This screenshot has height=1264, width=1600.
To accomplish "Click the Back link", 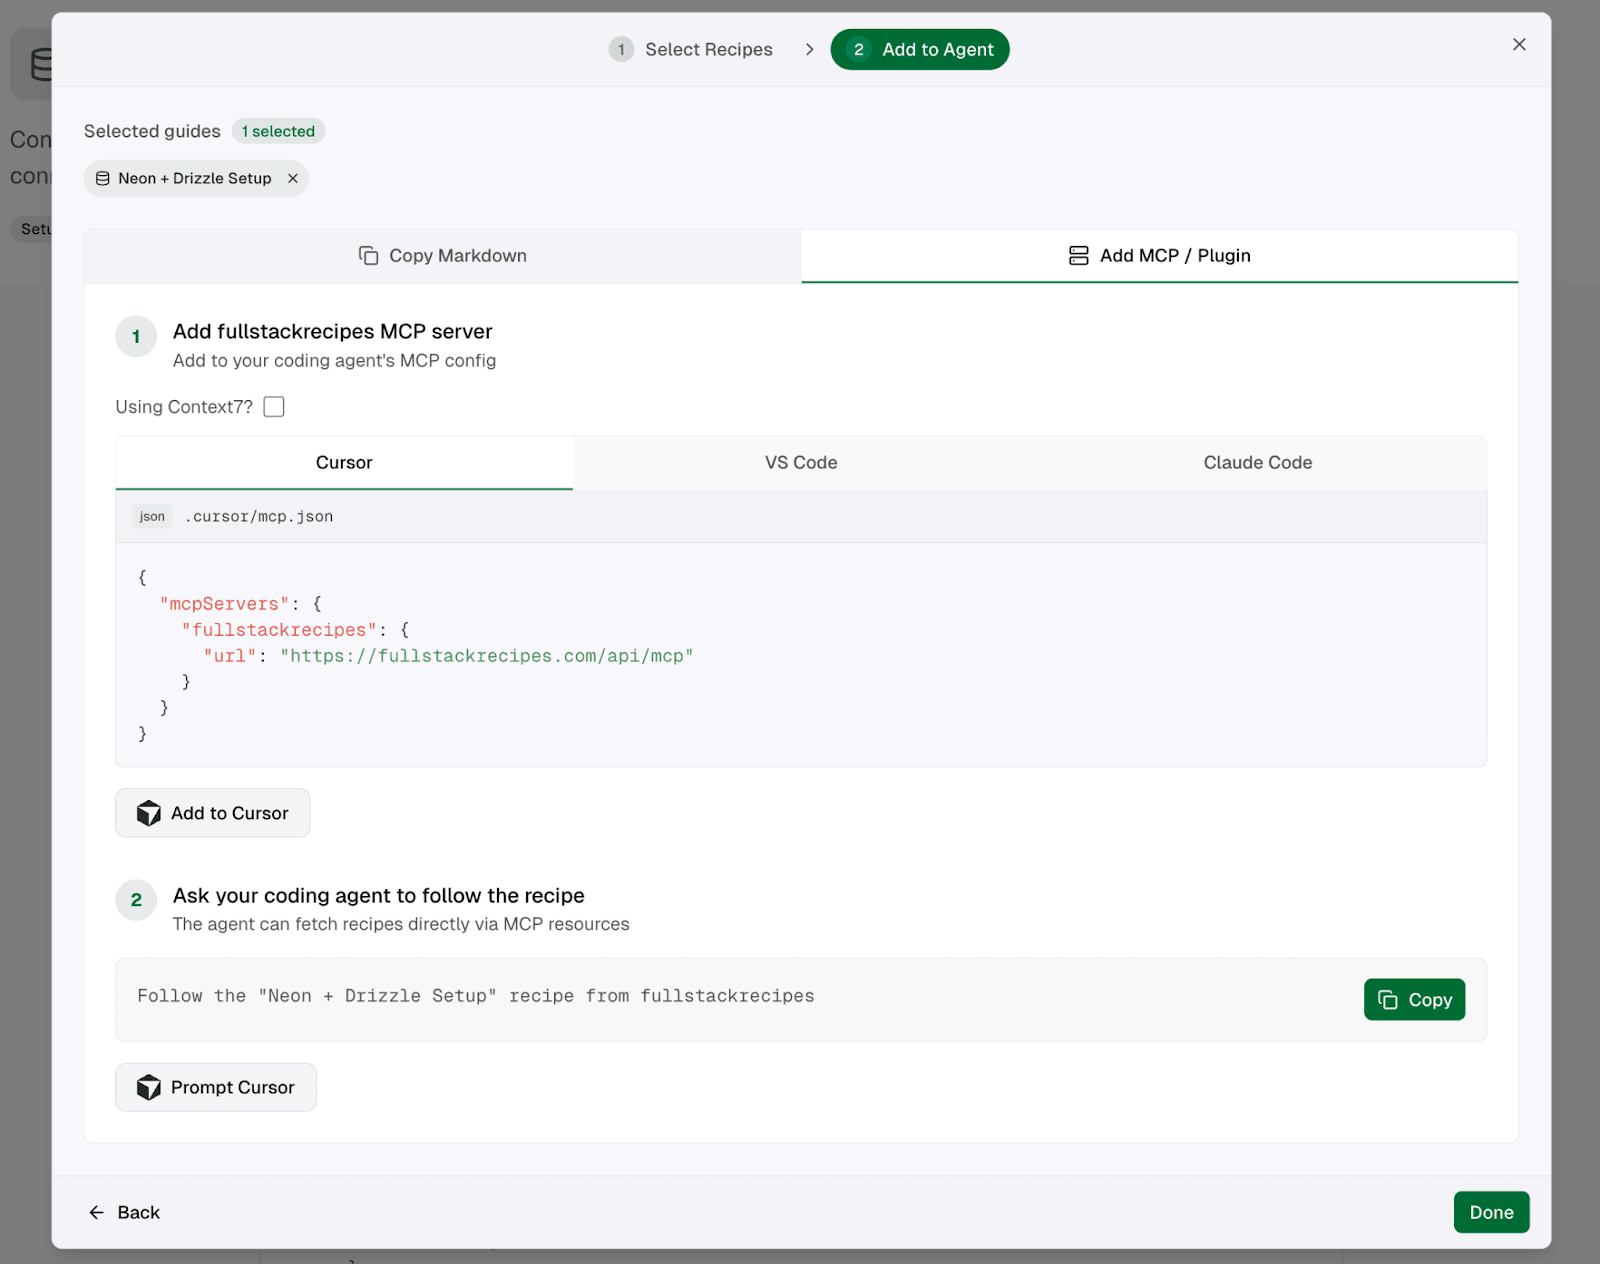I will pyautogui.click(x=138, y=1213).
